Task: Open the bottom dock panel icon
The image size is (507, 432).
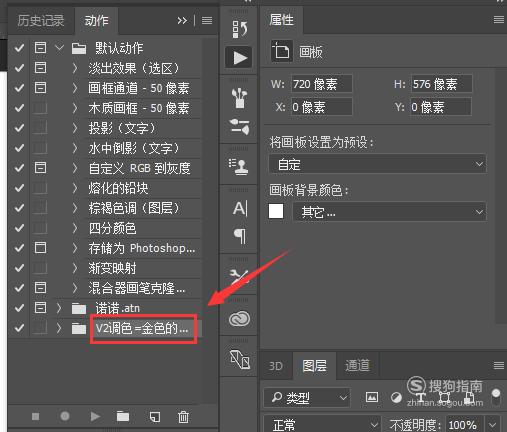Action: pyautogui.click(x=240, y=359)
